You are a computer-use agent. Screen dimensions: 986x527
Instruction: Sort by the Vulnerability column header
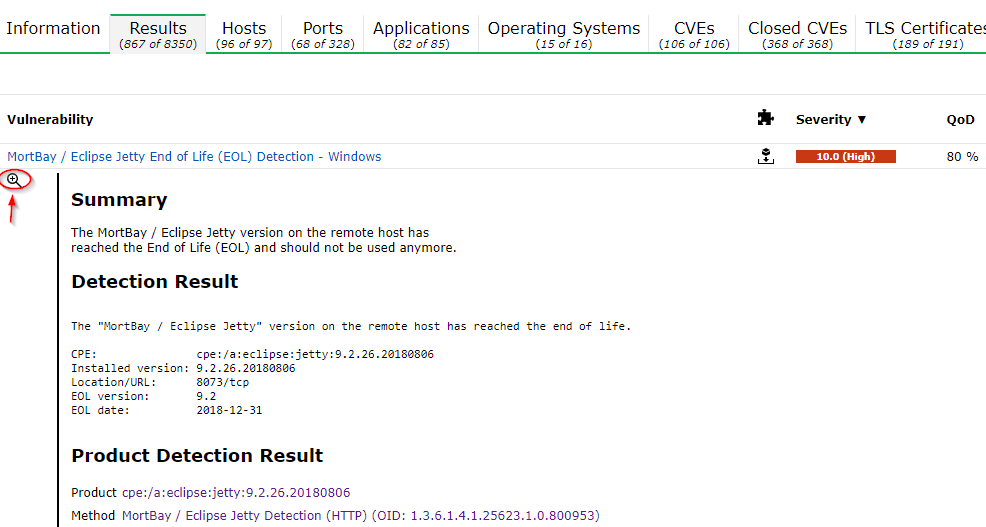50,119
